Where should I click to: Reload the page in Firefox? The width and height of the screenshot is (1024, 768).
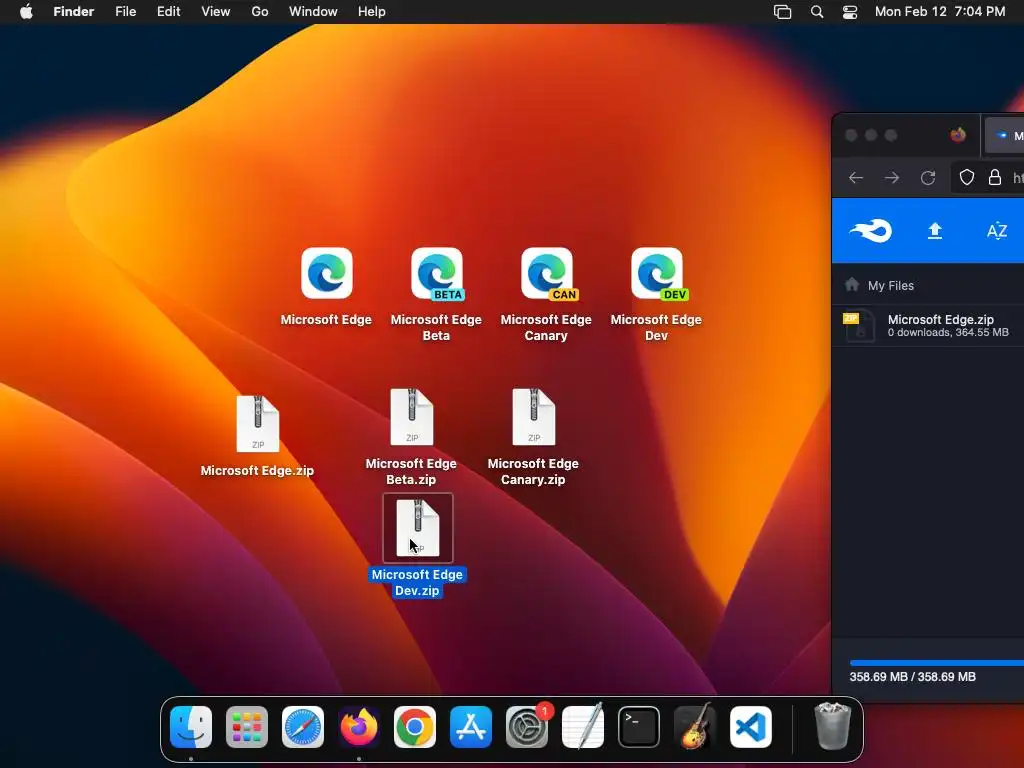[x=928, y=178]
